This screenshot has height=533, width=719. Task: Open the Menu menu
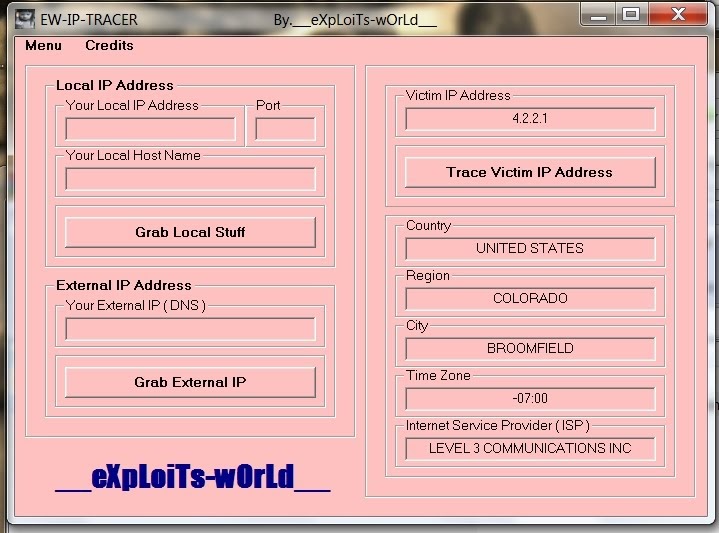pyautogui.click(x=43, y=45)
